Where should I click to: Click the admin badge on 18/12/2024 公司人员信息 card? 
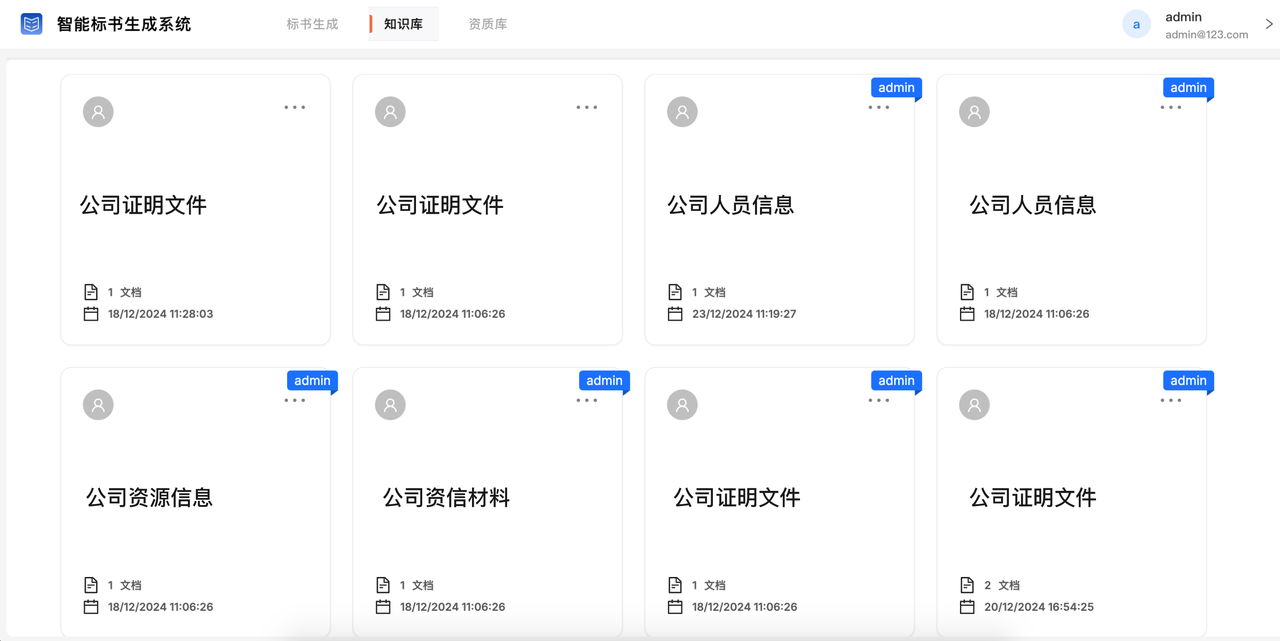[1188, 88]
